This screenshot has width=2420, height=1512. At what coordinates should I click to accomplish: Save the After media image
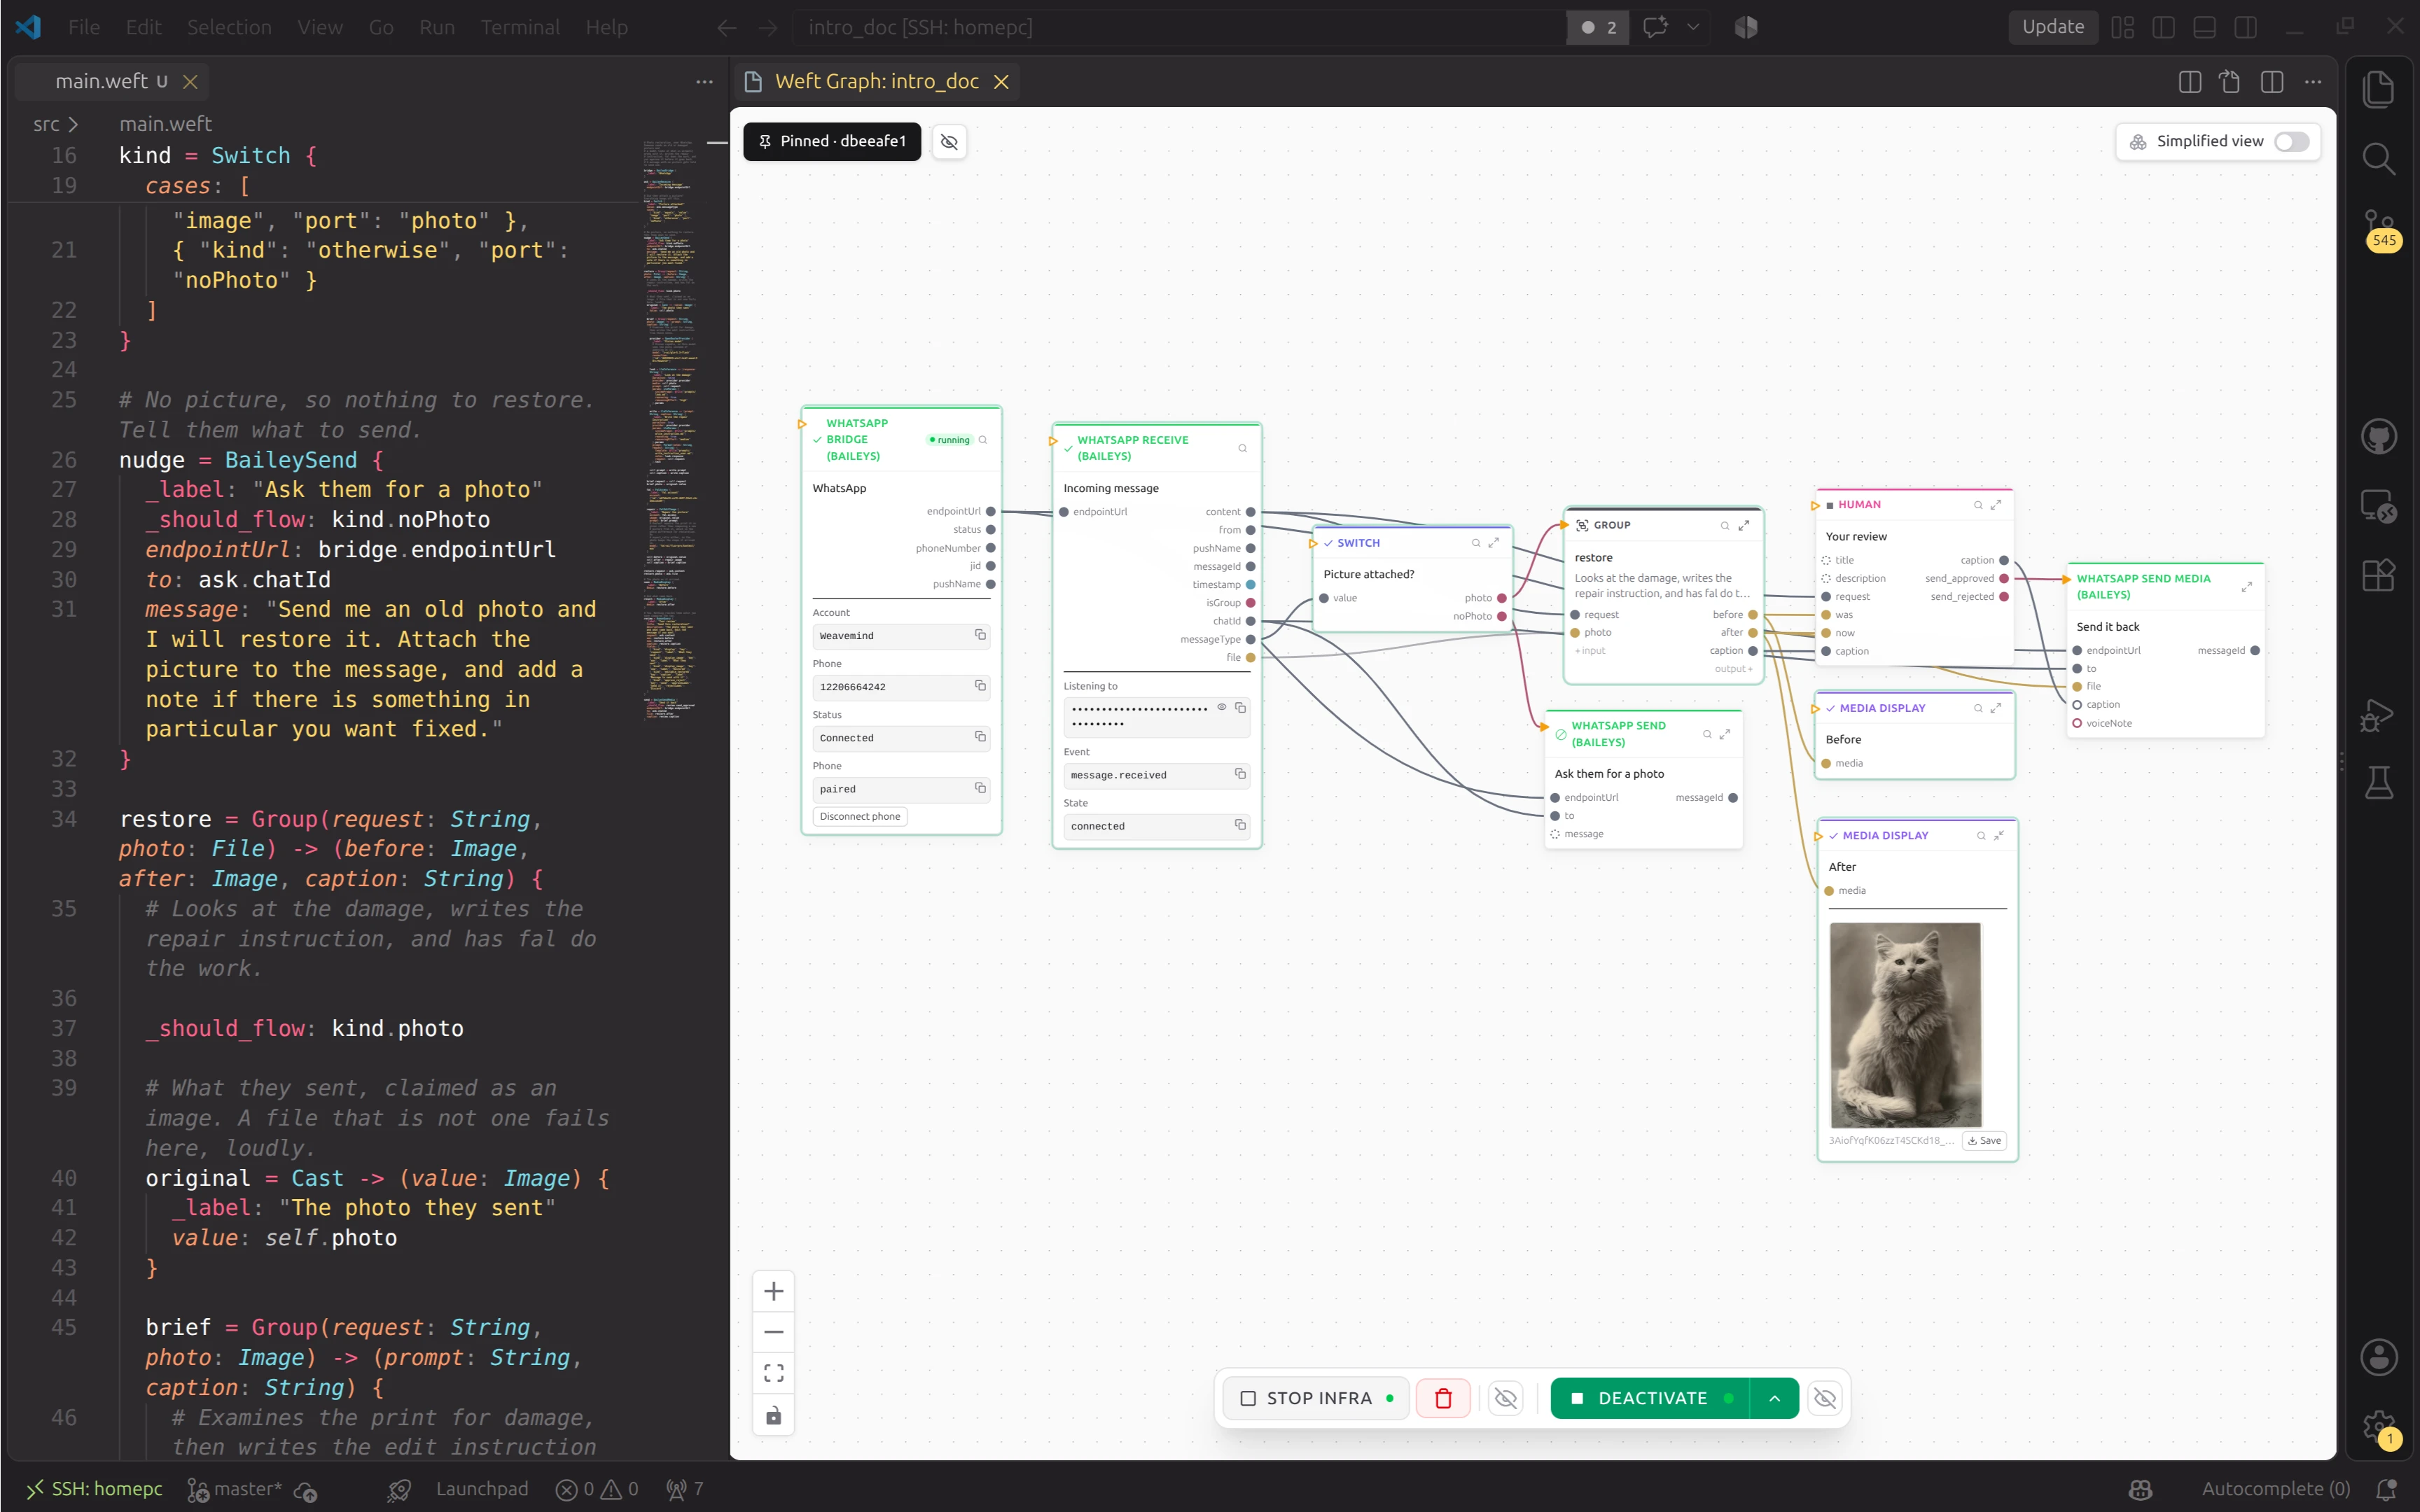pos(1984,1140)
